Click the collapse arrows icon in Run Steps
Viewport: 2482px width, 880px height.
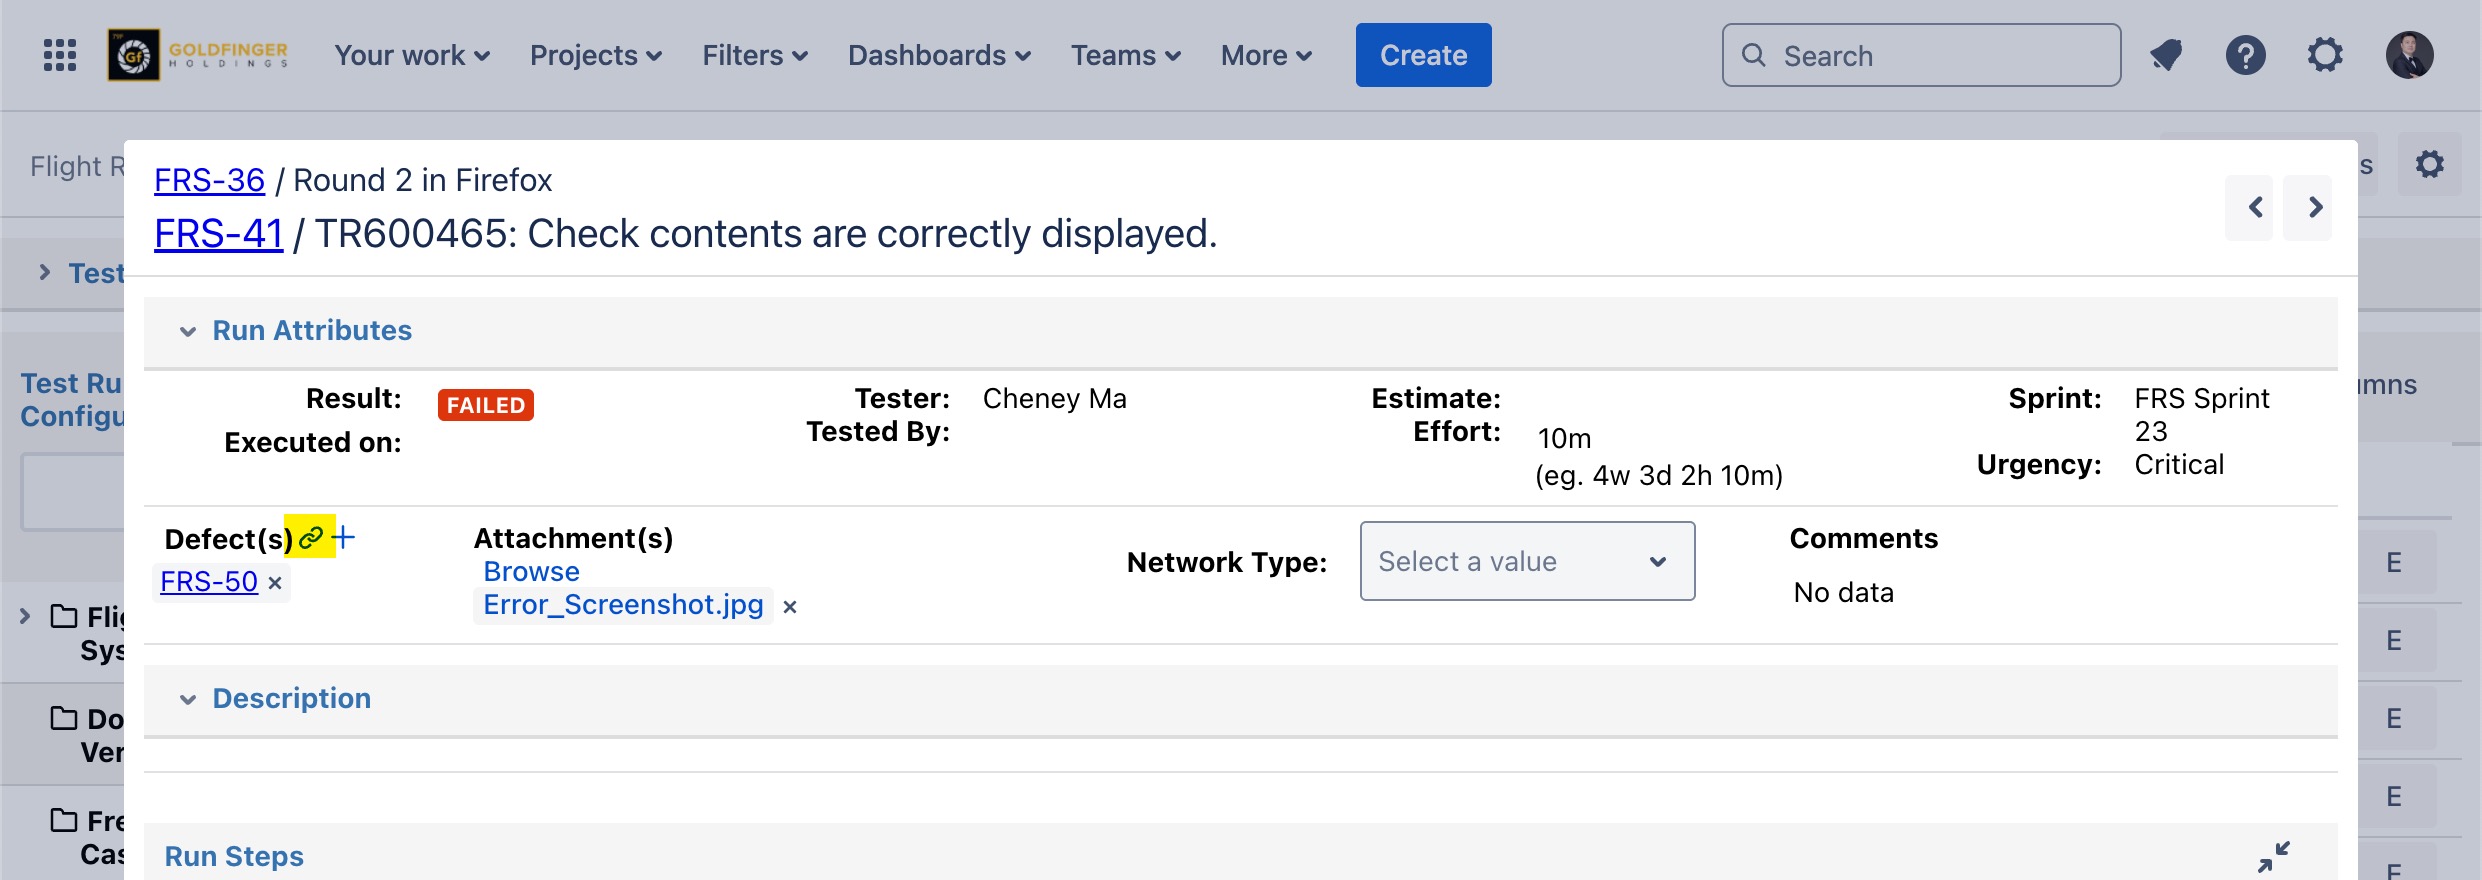[2273, 857]
